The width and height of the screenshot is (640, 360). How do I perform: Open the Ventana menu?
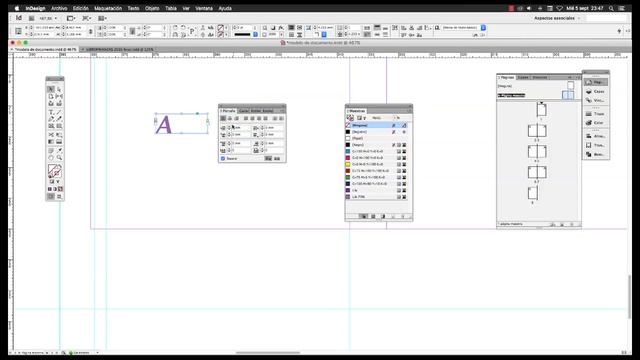tap(204, 8)
